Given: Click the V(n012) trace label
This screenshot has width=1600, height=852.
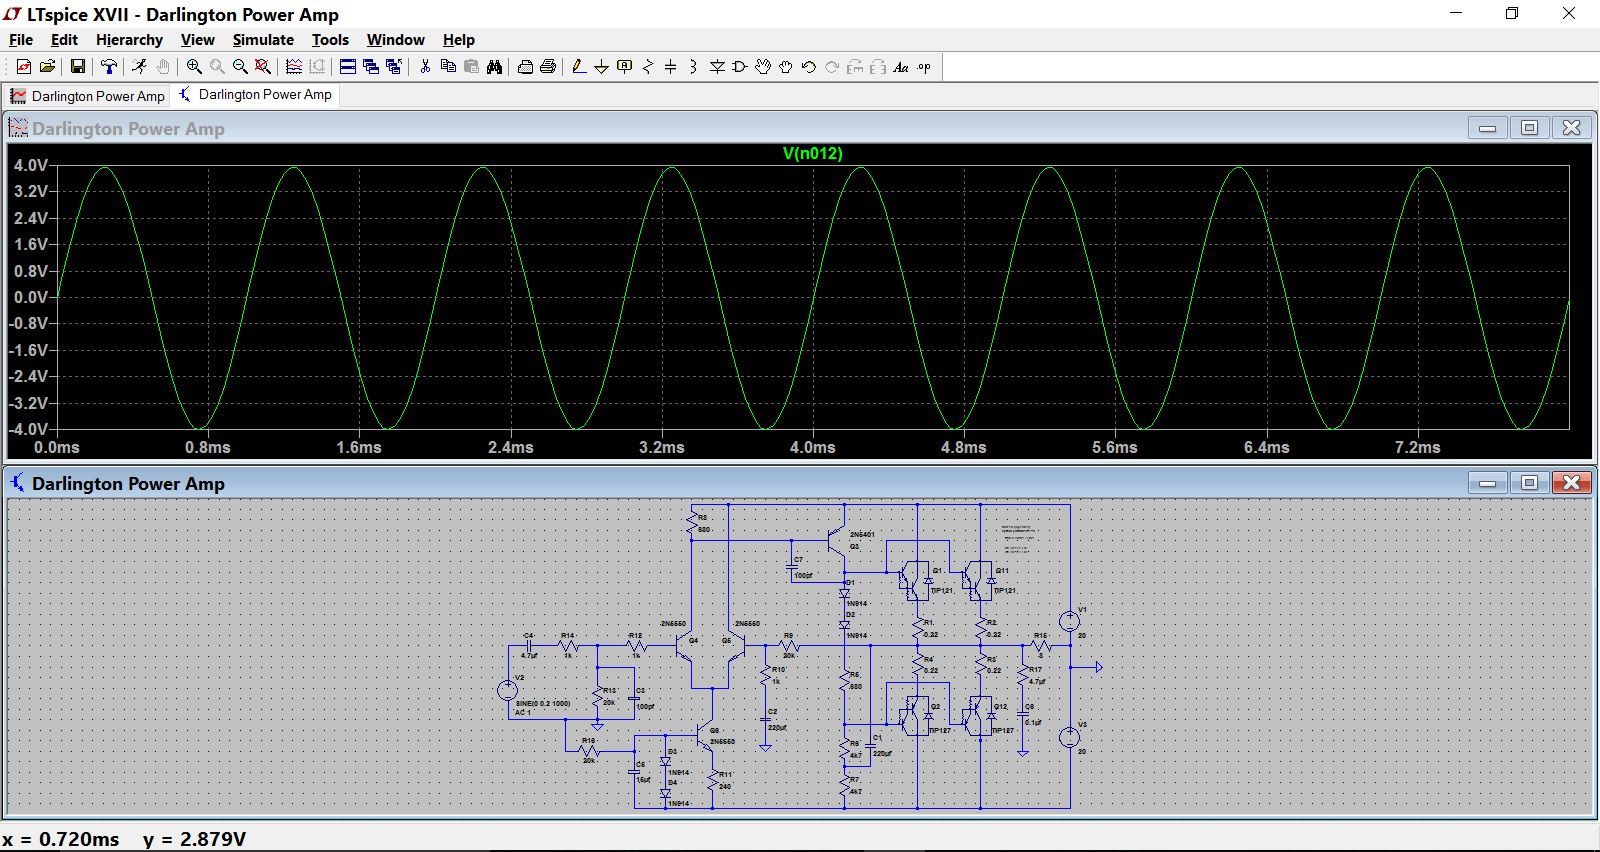Looking at the screenshot, I should coord(812,153).
